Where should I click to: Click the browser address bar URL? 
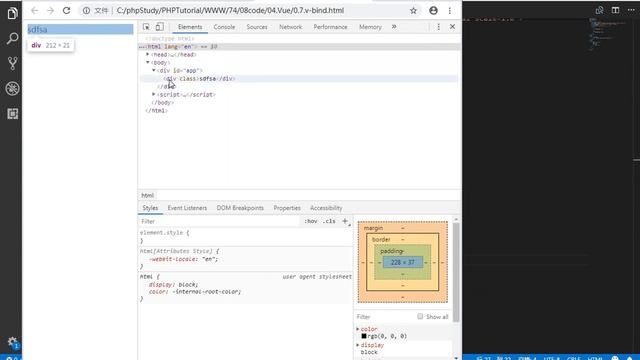[x=230, y=11]
